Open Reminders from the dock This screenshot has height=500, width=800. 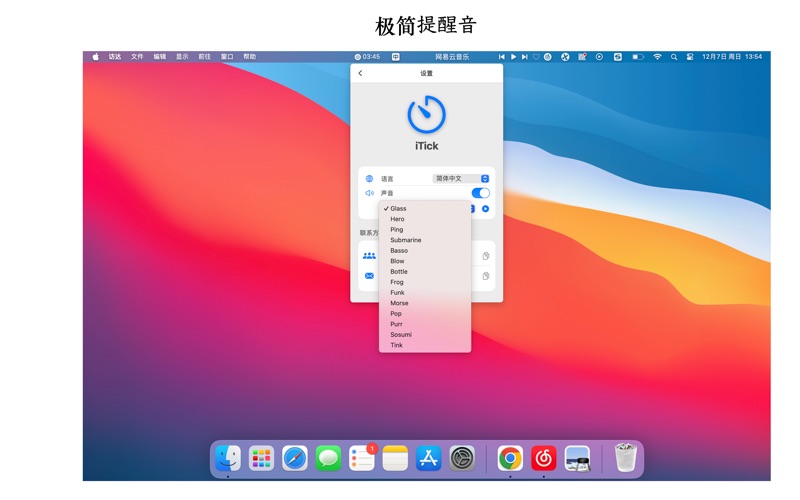coord(362,458)
